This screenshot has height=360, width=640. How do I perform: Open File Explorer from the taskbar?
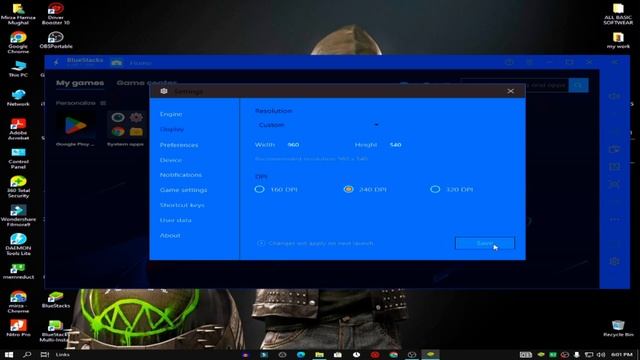[319, 354]
